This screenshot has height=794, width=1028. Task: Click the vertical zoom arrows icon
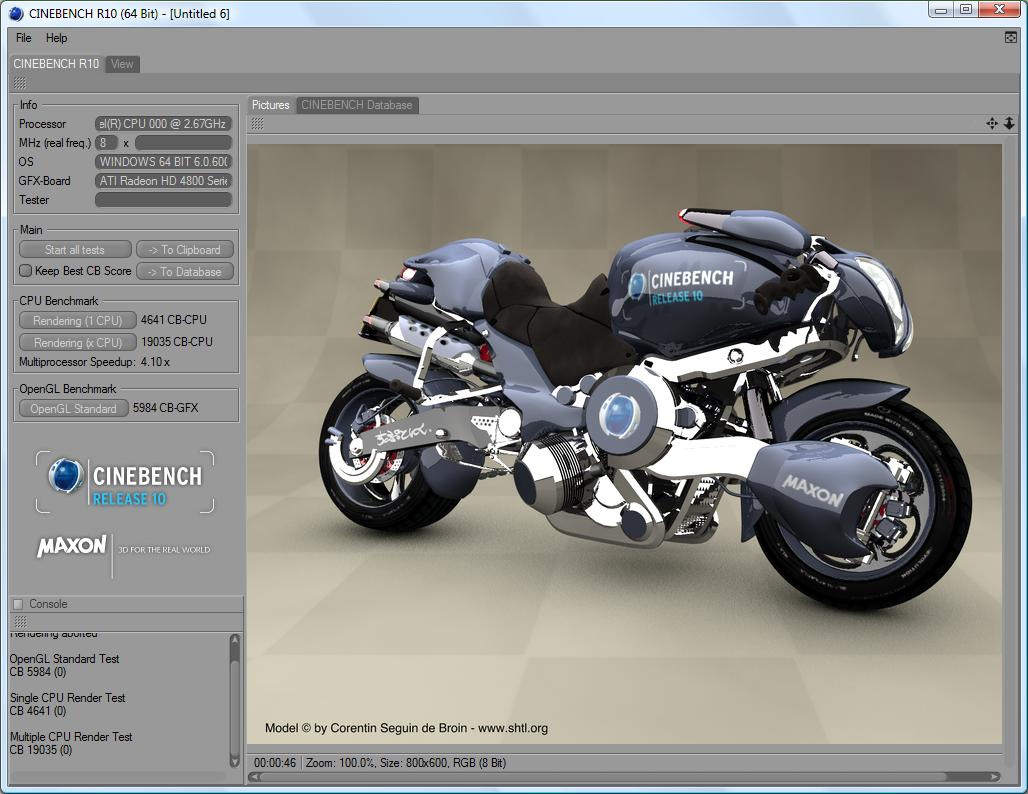(x=1009, y=123)
